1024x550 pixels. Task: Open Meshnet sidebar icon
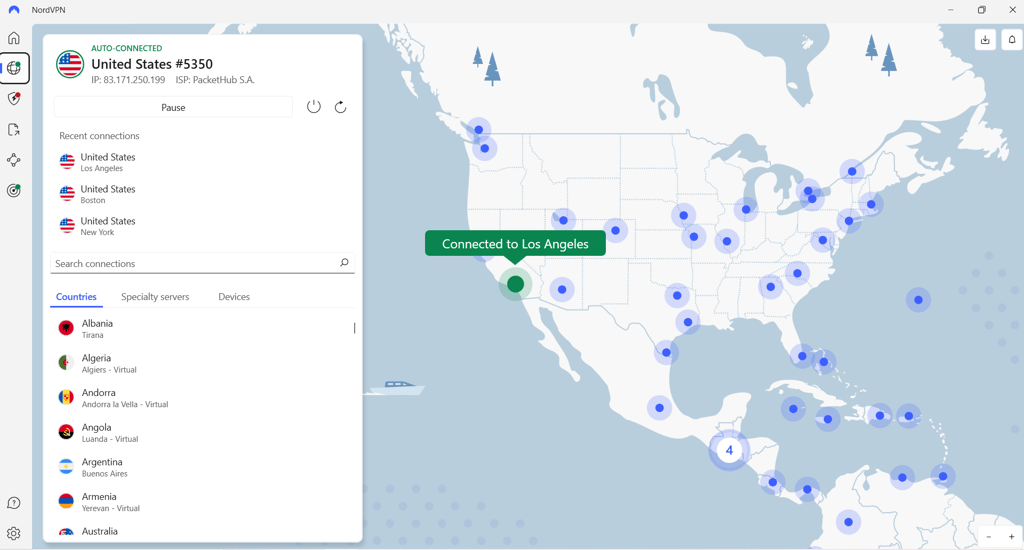pos(14,160)
